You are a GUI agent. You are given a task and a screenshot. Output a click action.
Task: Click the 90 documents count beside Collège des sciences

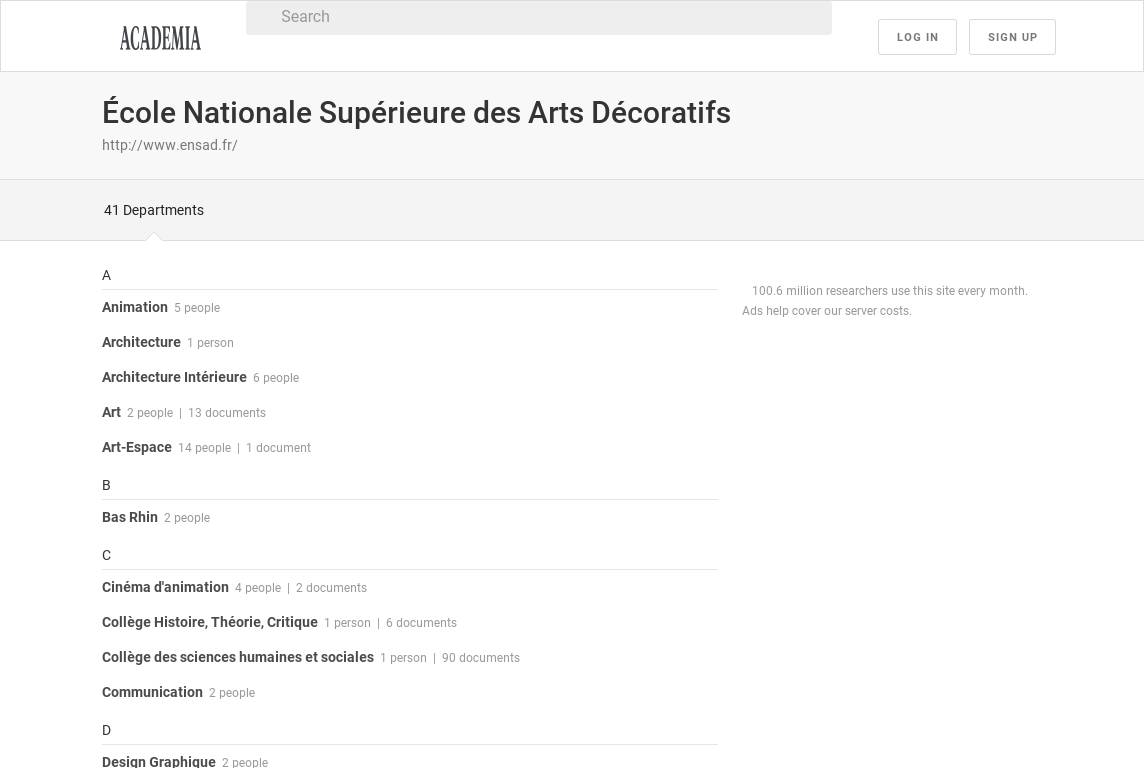point(481,658)
